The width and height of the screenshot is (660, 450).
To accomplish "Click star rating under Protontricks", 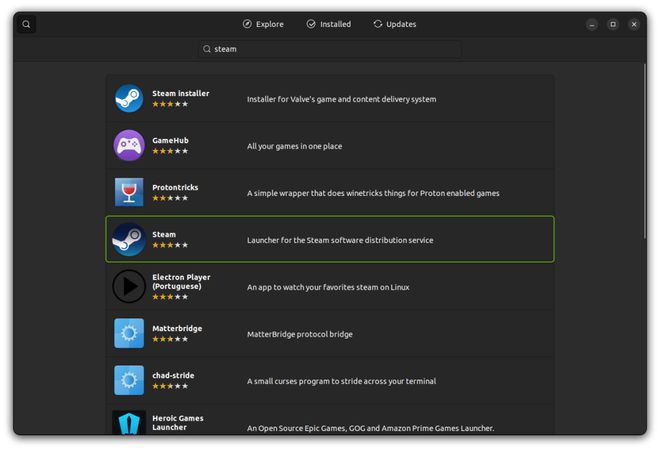I will click(x=170, y=198).
